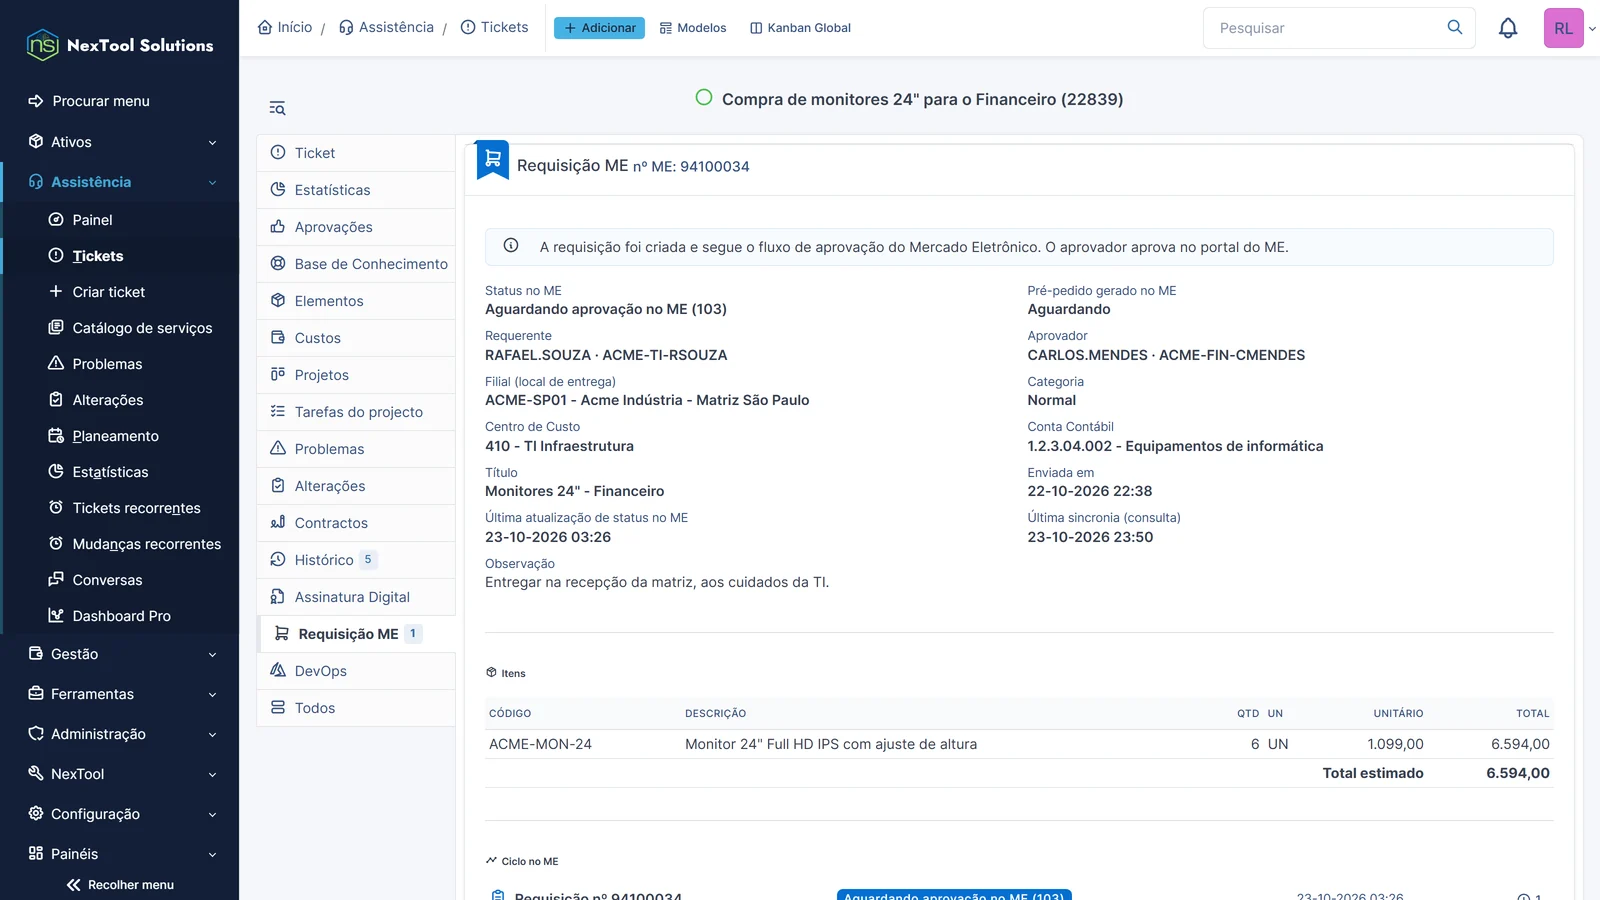This screenshot has height=900, width=1600.
Task: Focus the Pesquisar search field
Action: click(x=1328, y=28)
